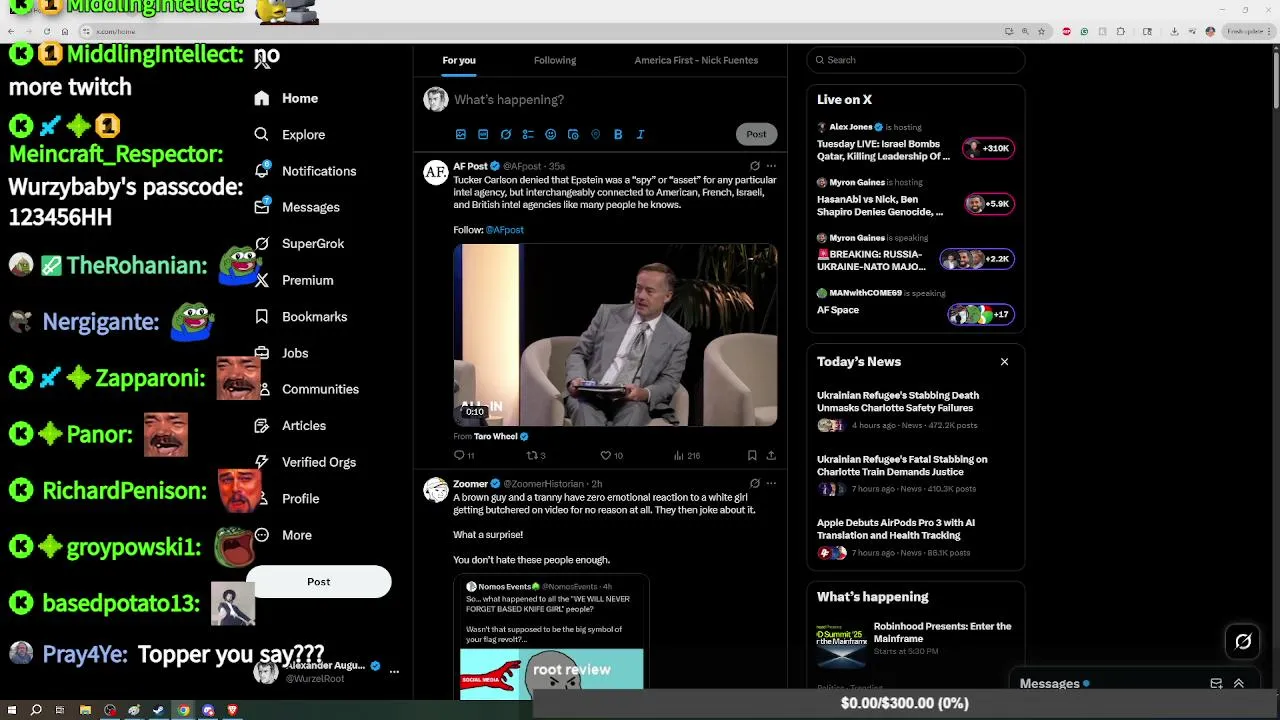Open the taskbar search icon
This screenshot has width=1280, height=720.
coord(36,710)
